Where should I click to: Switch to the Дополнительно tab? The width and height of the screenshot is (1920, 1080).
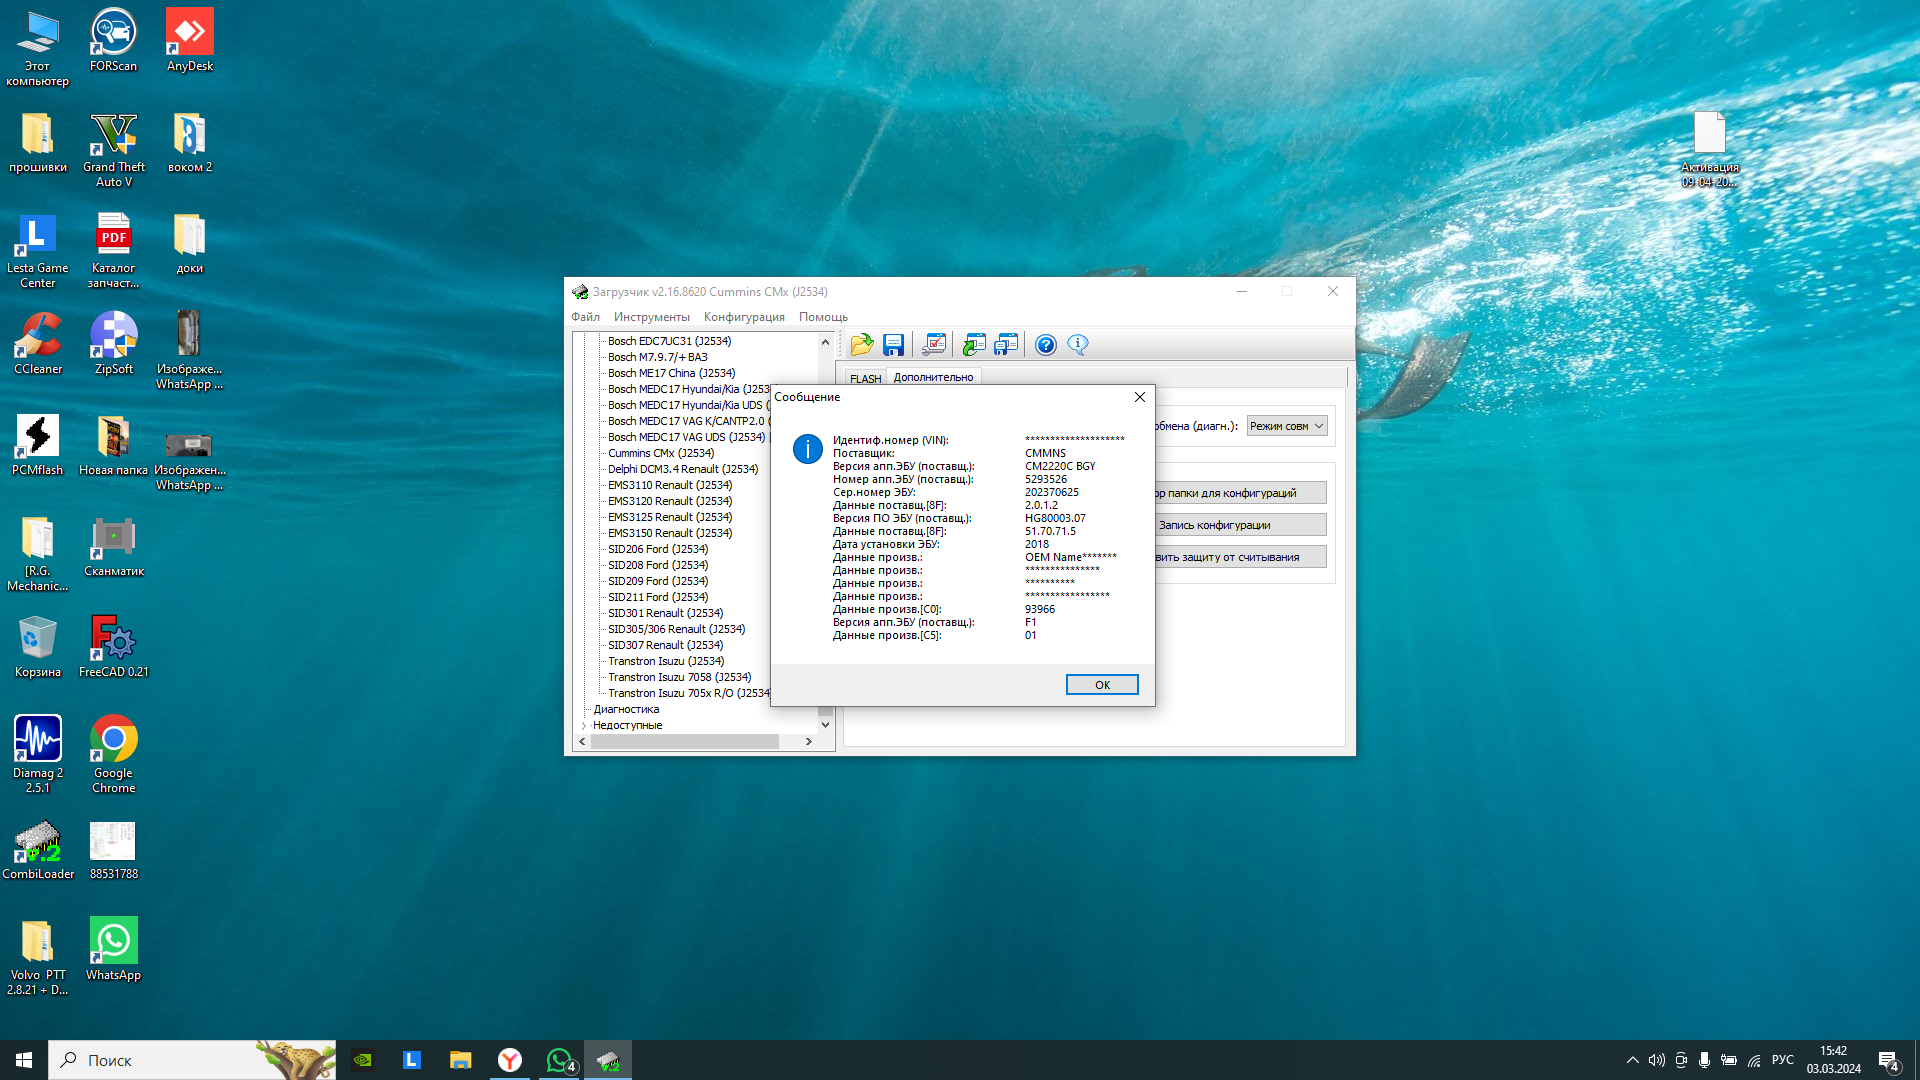932,378
